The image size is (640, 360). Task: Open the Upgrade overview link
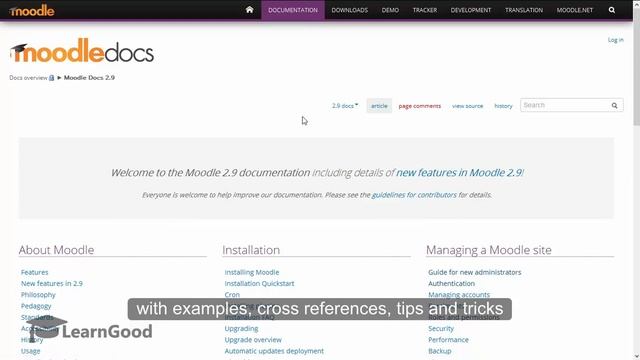click(x=253, y=340)
